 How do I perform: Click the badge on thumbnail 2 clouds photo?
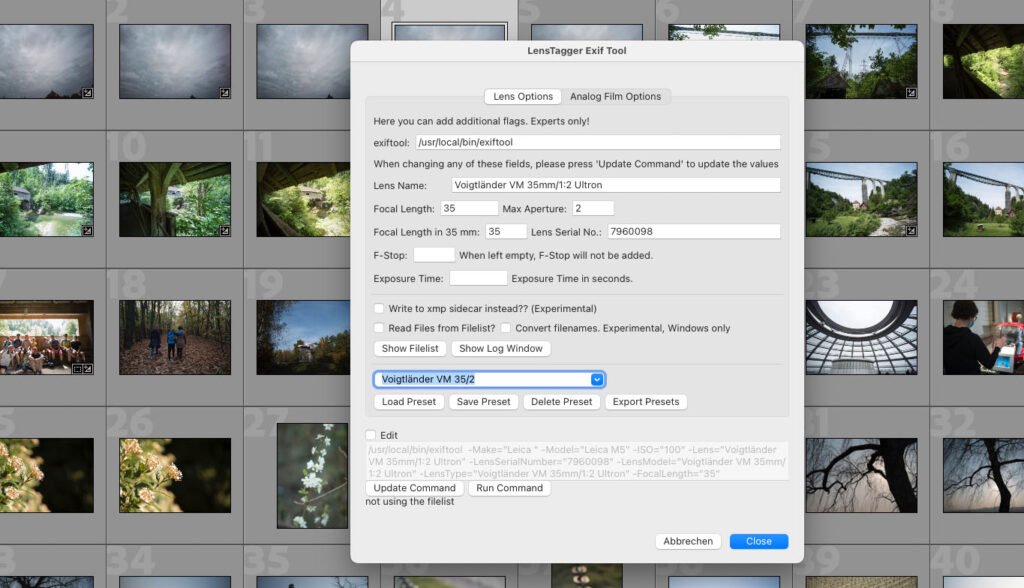pos(225,93)
